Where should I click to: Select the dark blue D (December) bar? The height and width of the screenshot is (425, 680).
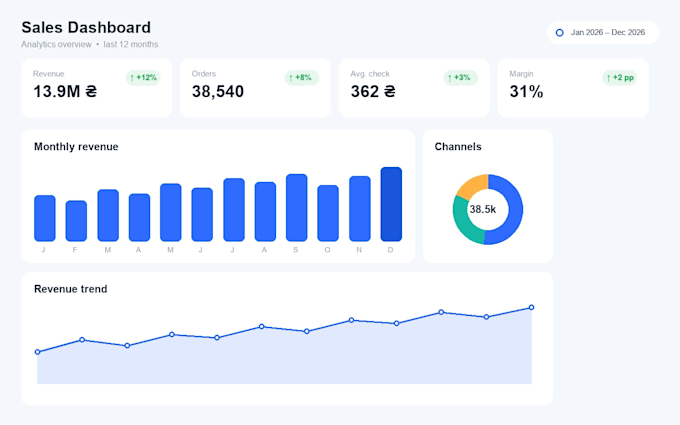point(391,204)
